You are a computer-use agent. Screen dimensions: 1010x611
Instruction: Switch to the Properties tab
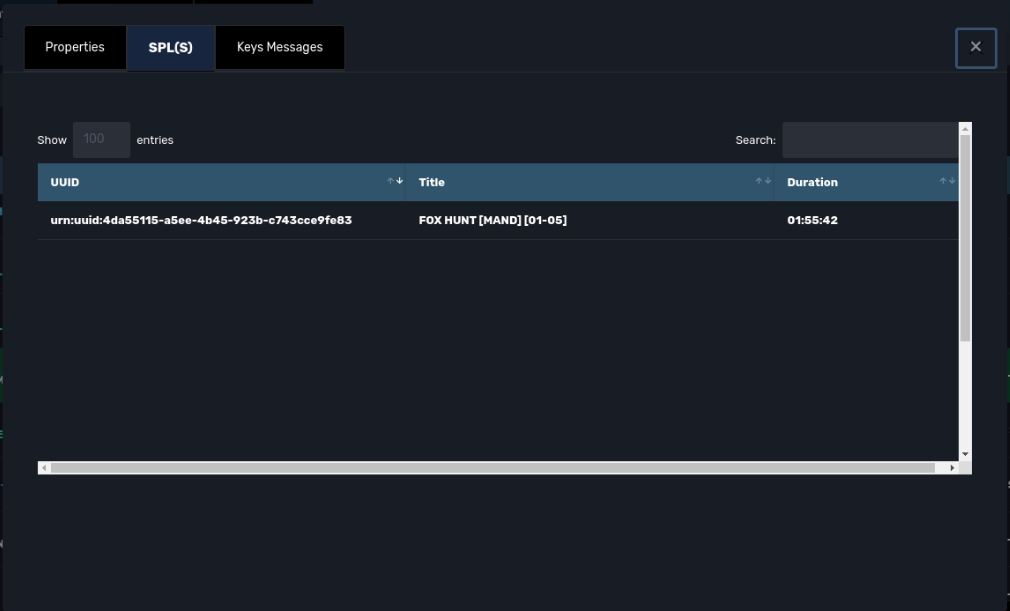(x=75, y=48)
